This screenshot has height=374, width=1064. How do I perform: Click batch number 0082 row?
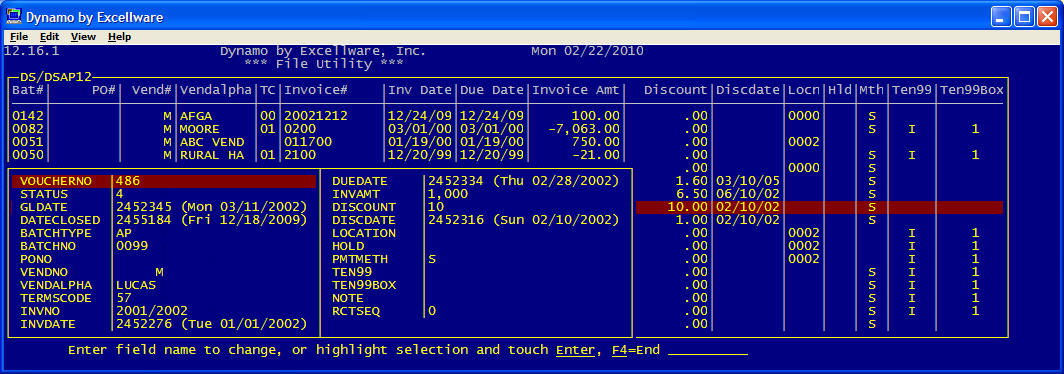pos(27,129)
